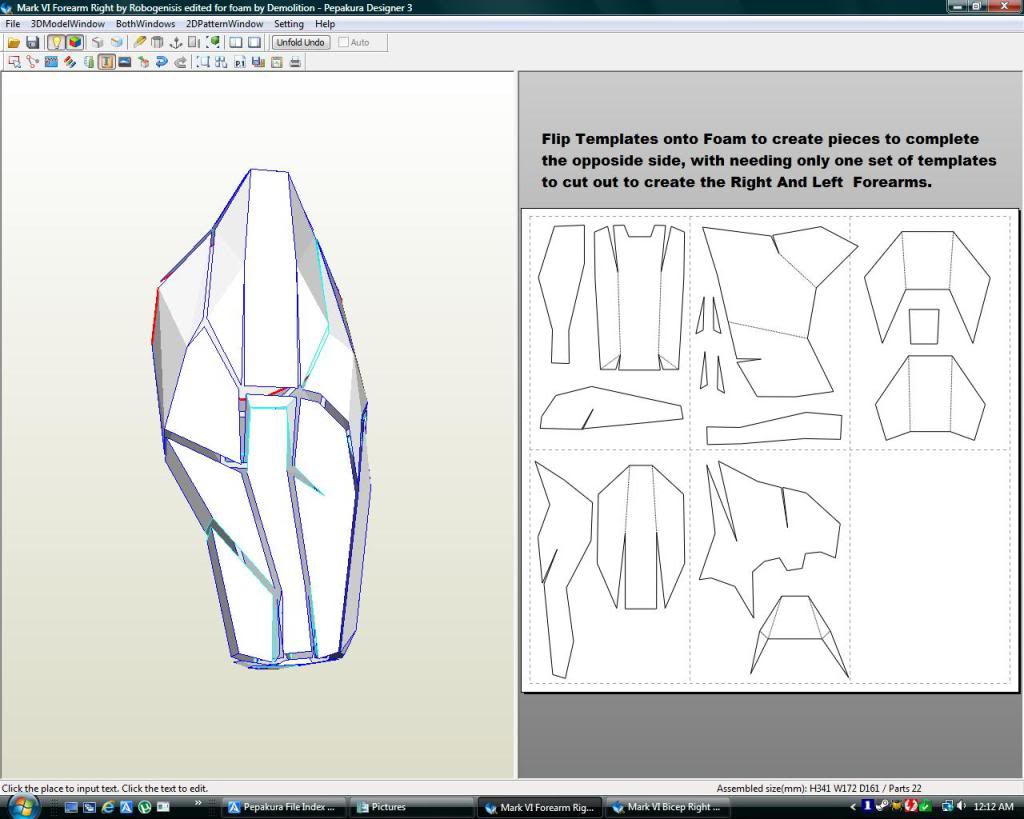This screenshot has width=1024, height=819.
Task: Open the File menu
Action: (12, 24)
